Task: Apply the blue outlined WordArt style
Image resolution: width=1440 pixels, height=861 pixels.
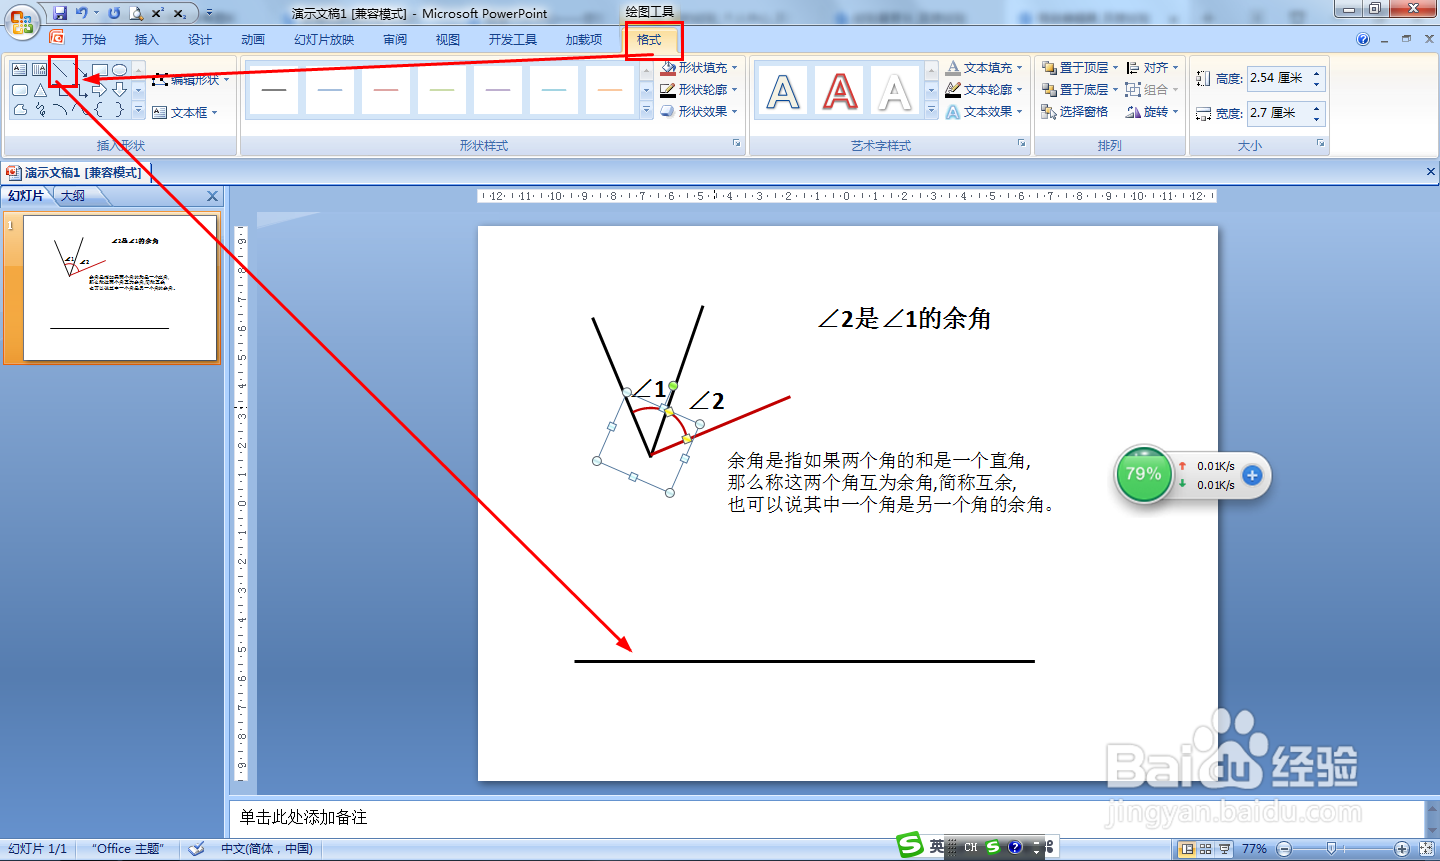Action: point(783,92)
